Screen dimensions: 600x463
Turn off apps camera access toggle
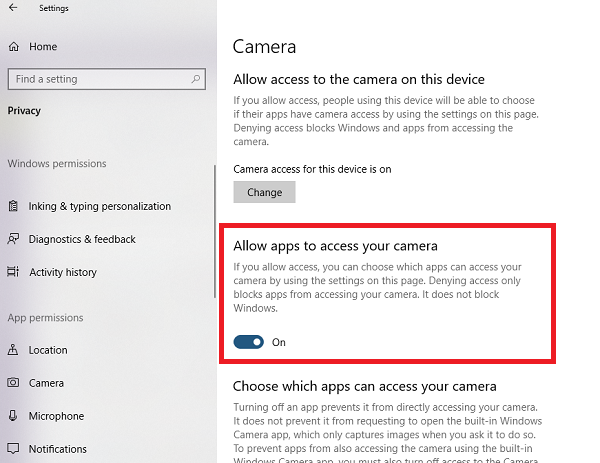tap(249, 342)
